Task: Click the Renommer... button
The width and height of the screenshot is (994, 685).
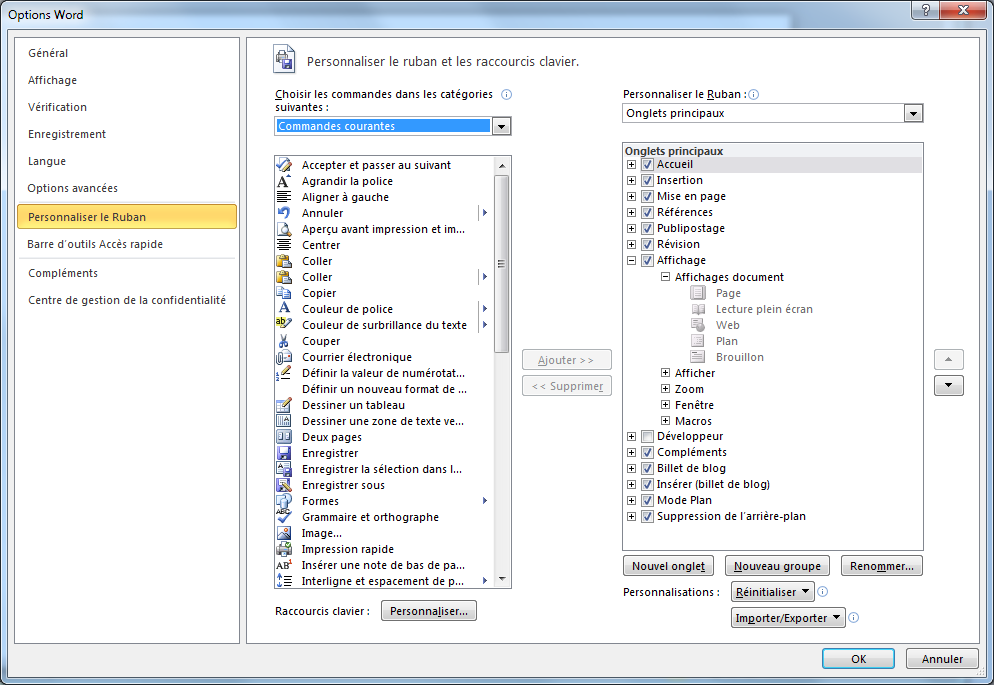Action: coord(882,566)
